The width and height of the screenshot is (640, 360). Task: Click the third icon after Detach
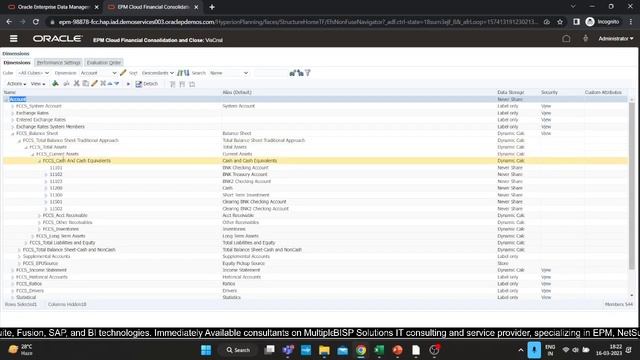click(x=192, y=84)
